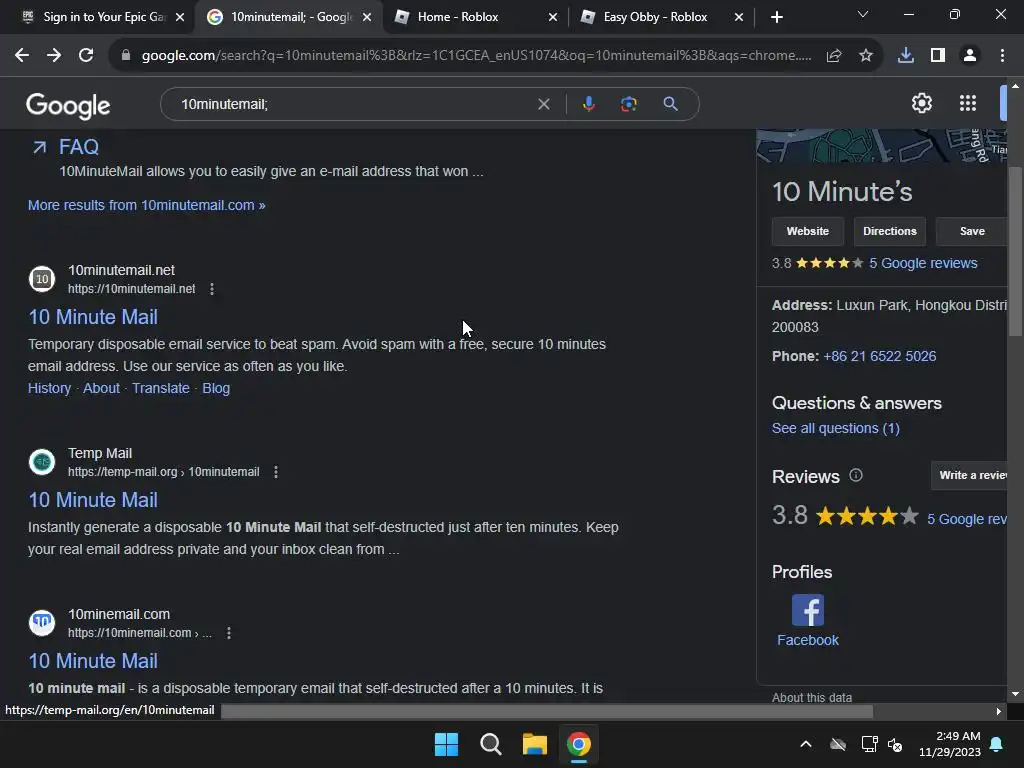The image size is (1024, 768).
Task: Click the horizontal scrollbar at page bottom
Action: (547, 711)
